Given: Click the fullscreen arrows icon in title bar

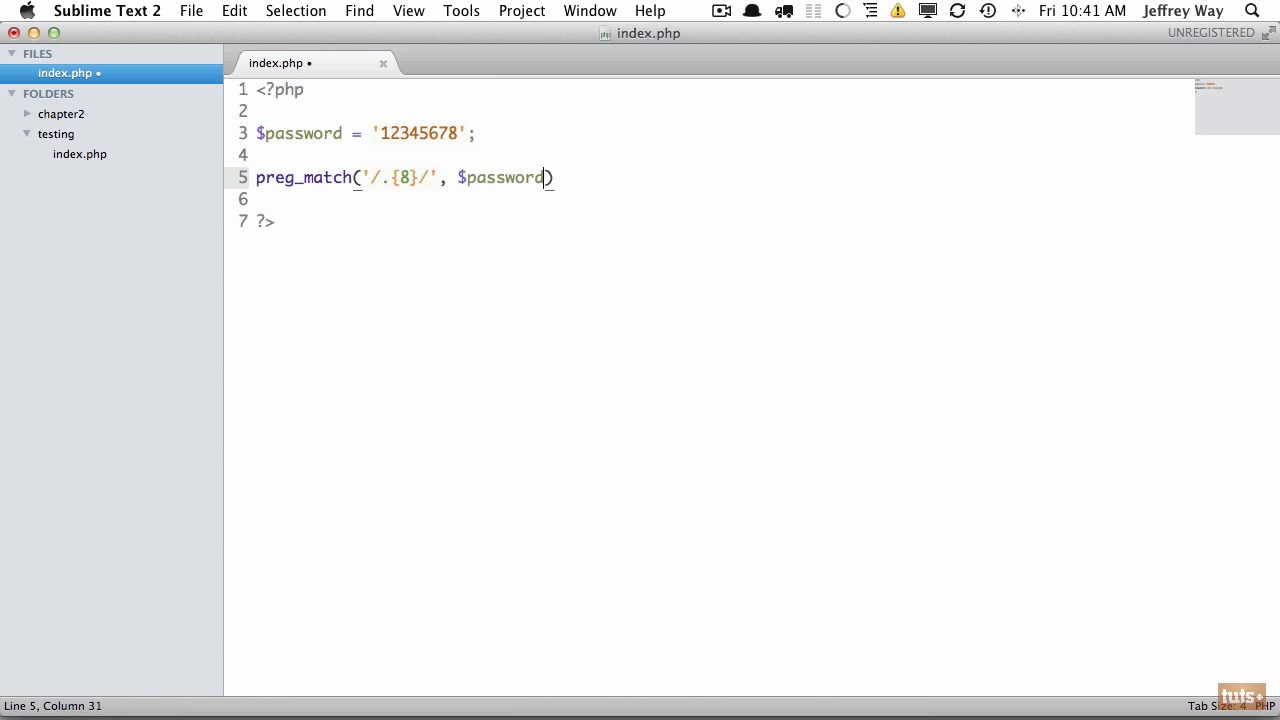Looking at the screenshot, I should point(1267,33).
